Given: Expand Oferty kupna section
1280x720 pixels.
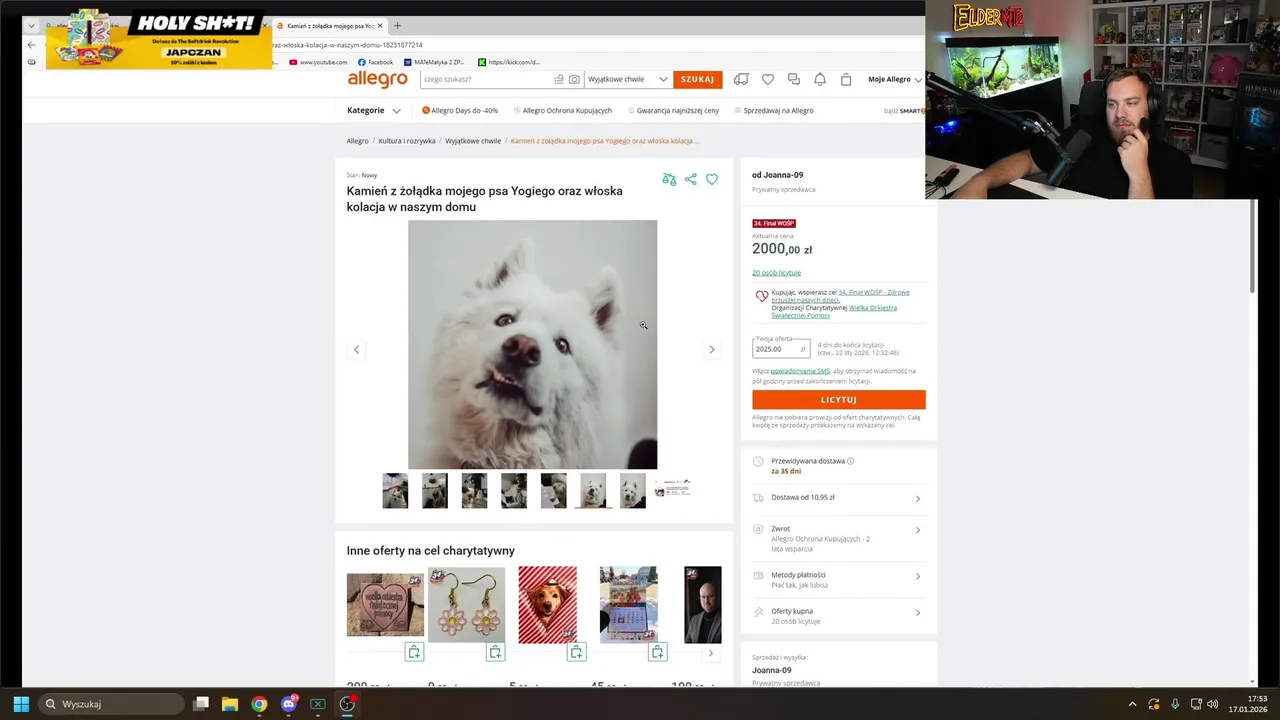Looking at the screenshot, I should click(838, 616).
